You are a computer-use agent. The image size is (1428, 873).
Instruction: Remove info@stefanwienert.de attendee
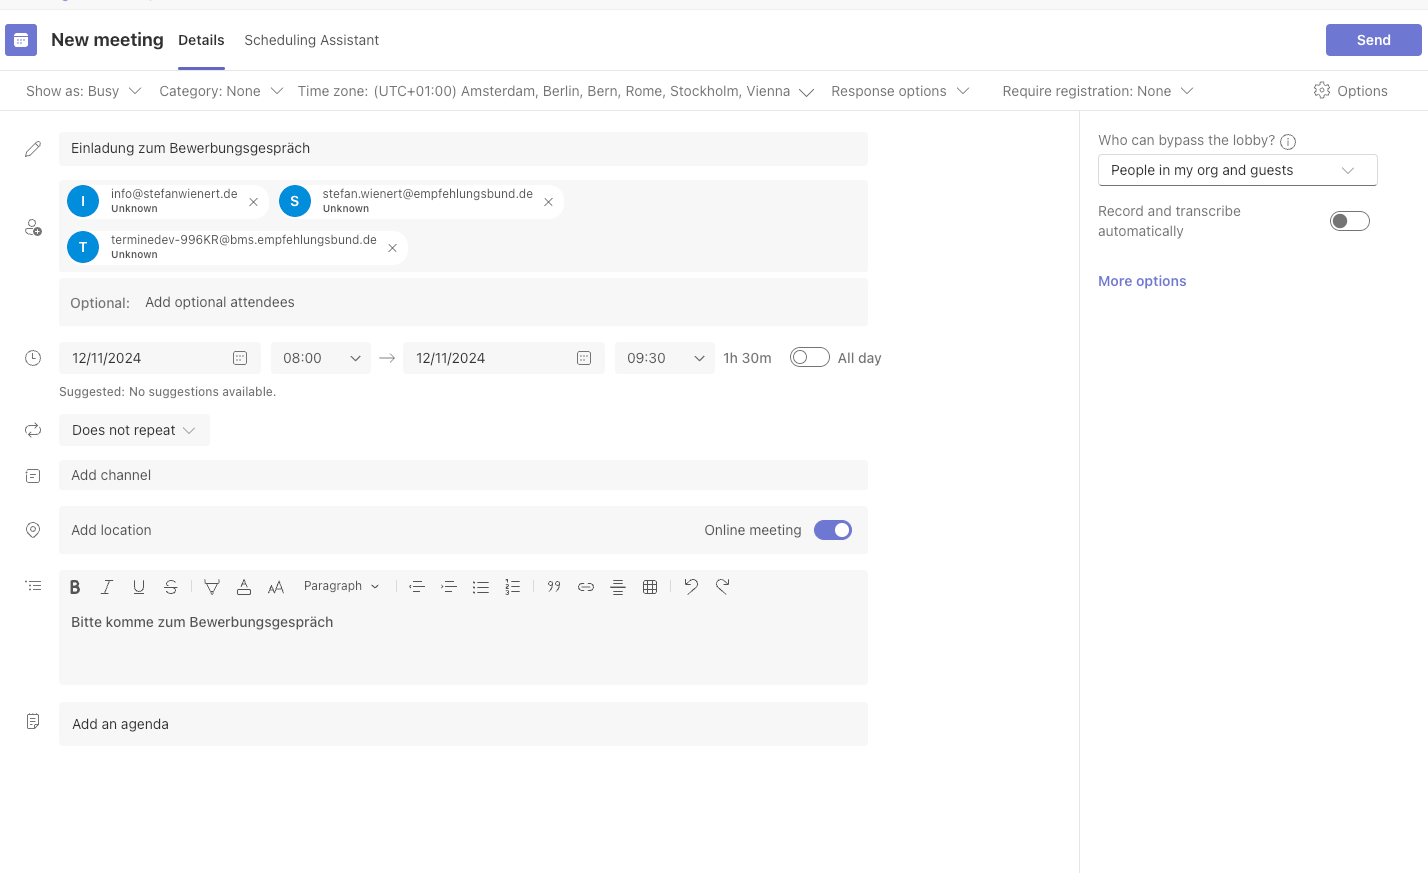[x=254, y=202]
